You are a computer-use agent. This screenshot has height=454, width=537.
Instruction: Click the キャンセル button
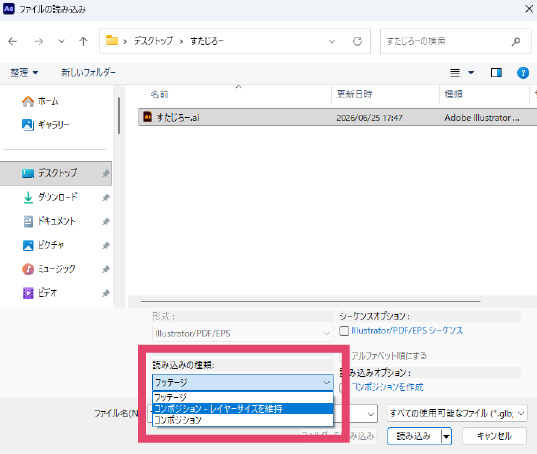(494, 436)
